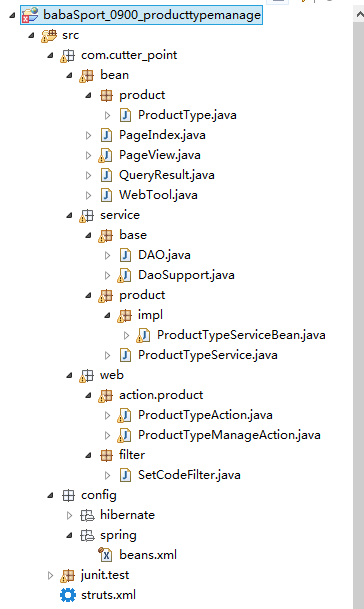
Task: Click the config package icon
Action: (x=68, y=495)
